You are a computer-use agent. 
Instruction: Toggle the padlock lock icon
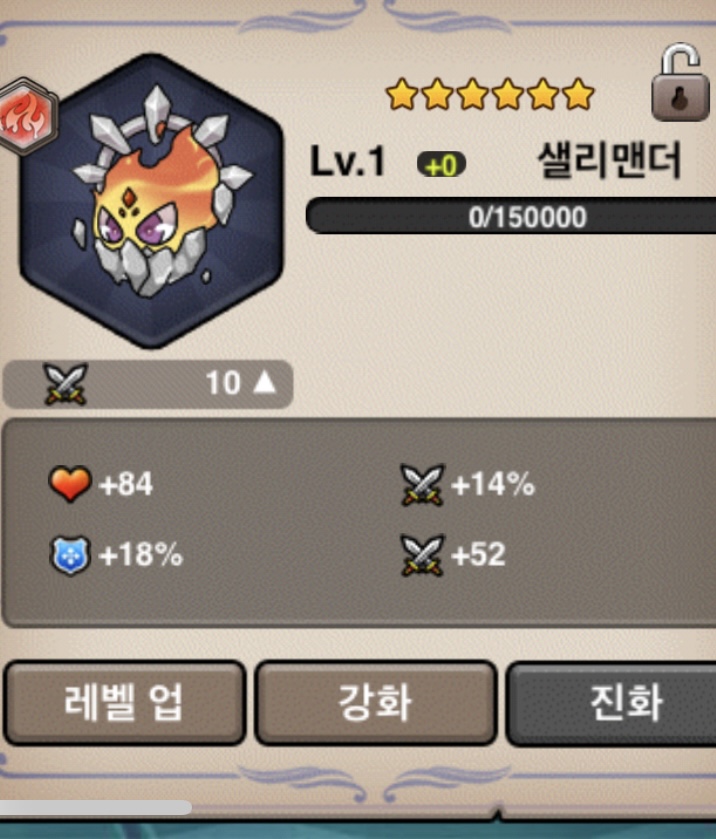pos(680,83)
